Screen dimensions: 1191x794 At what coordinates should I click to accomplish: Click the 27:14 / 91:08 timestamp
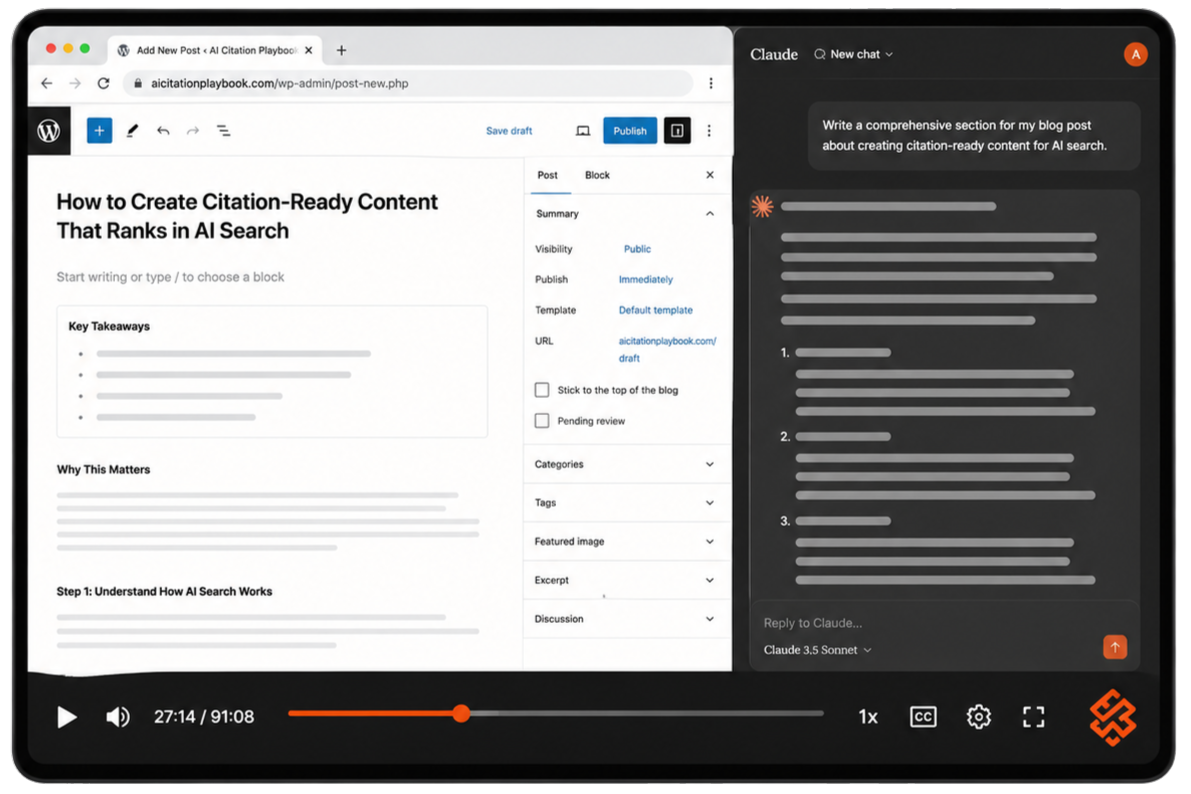(204, 716)
